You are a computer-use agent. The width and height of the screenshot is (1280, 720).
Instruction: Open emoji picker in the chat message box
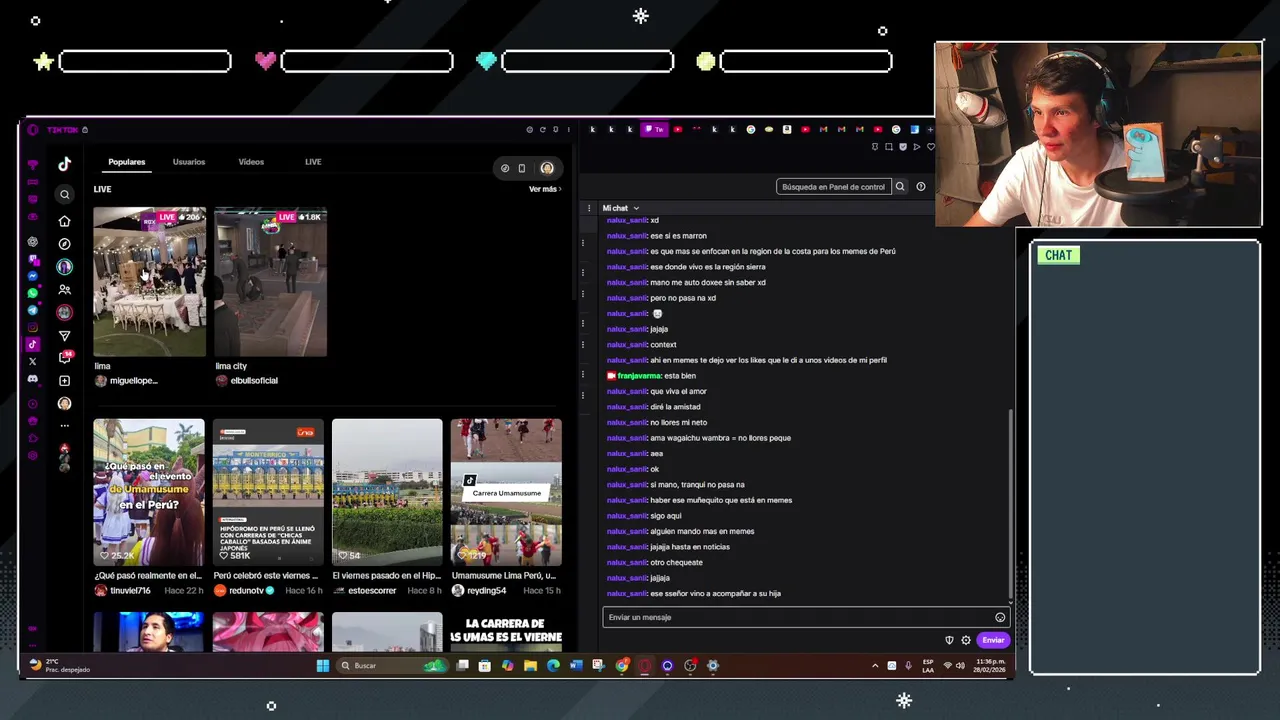click(x=999, y=618)
